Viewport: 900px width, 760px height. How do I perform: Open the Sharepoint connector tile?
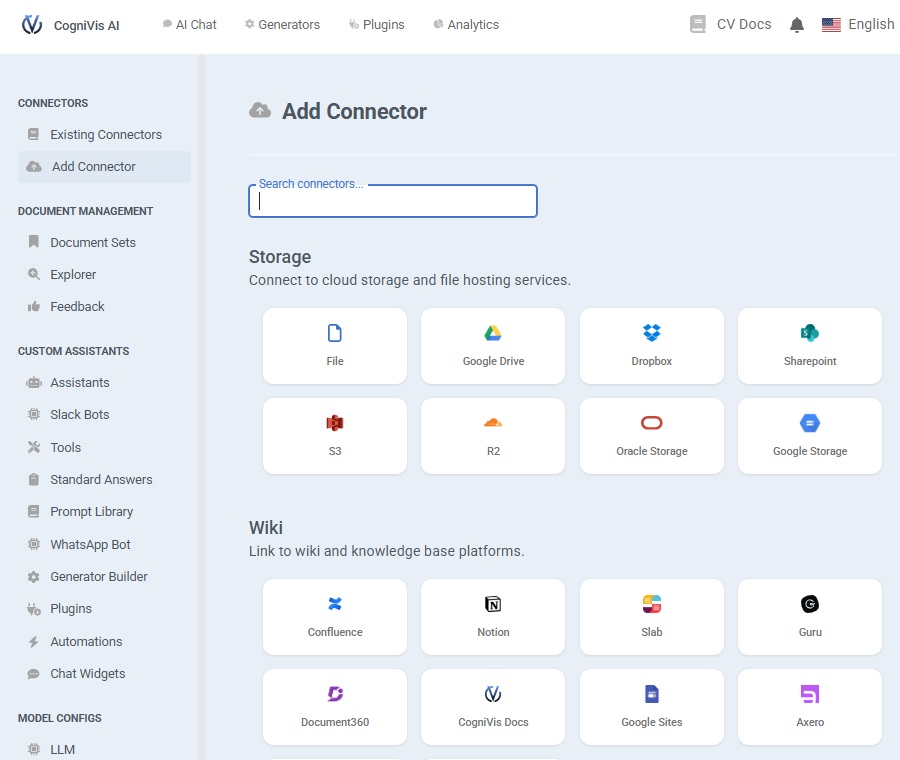pyautogui.click(x=810, y=346)
